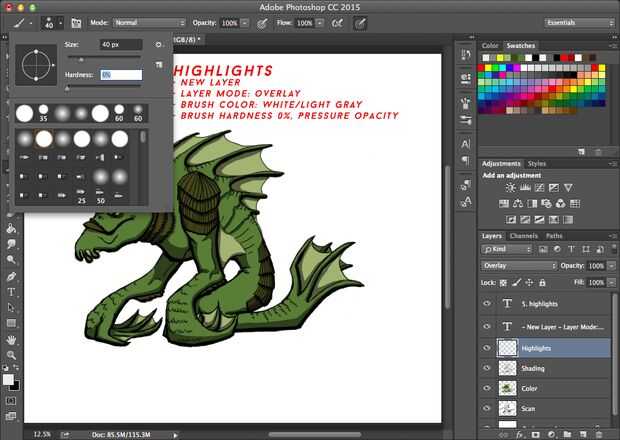Click the brush preset settings gear
Image resolution: width=620 pixels, height=440 pixels.
click(159, 45)
